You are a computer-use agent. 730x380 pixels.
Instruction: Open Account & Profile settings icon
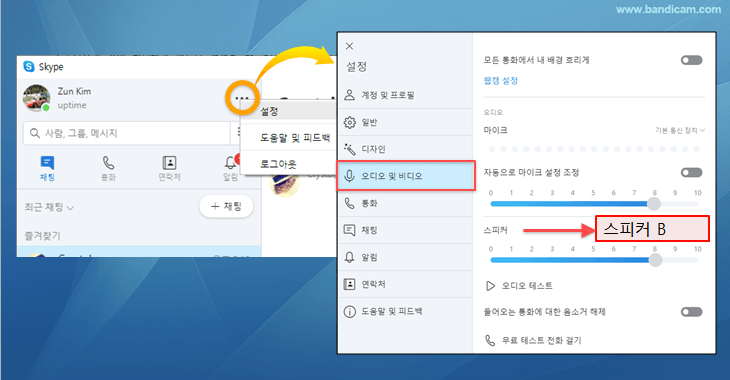coord(349,95)
